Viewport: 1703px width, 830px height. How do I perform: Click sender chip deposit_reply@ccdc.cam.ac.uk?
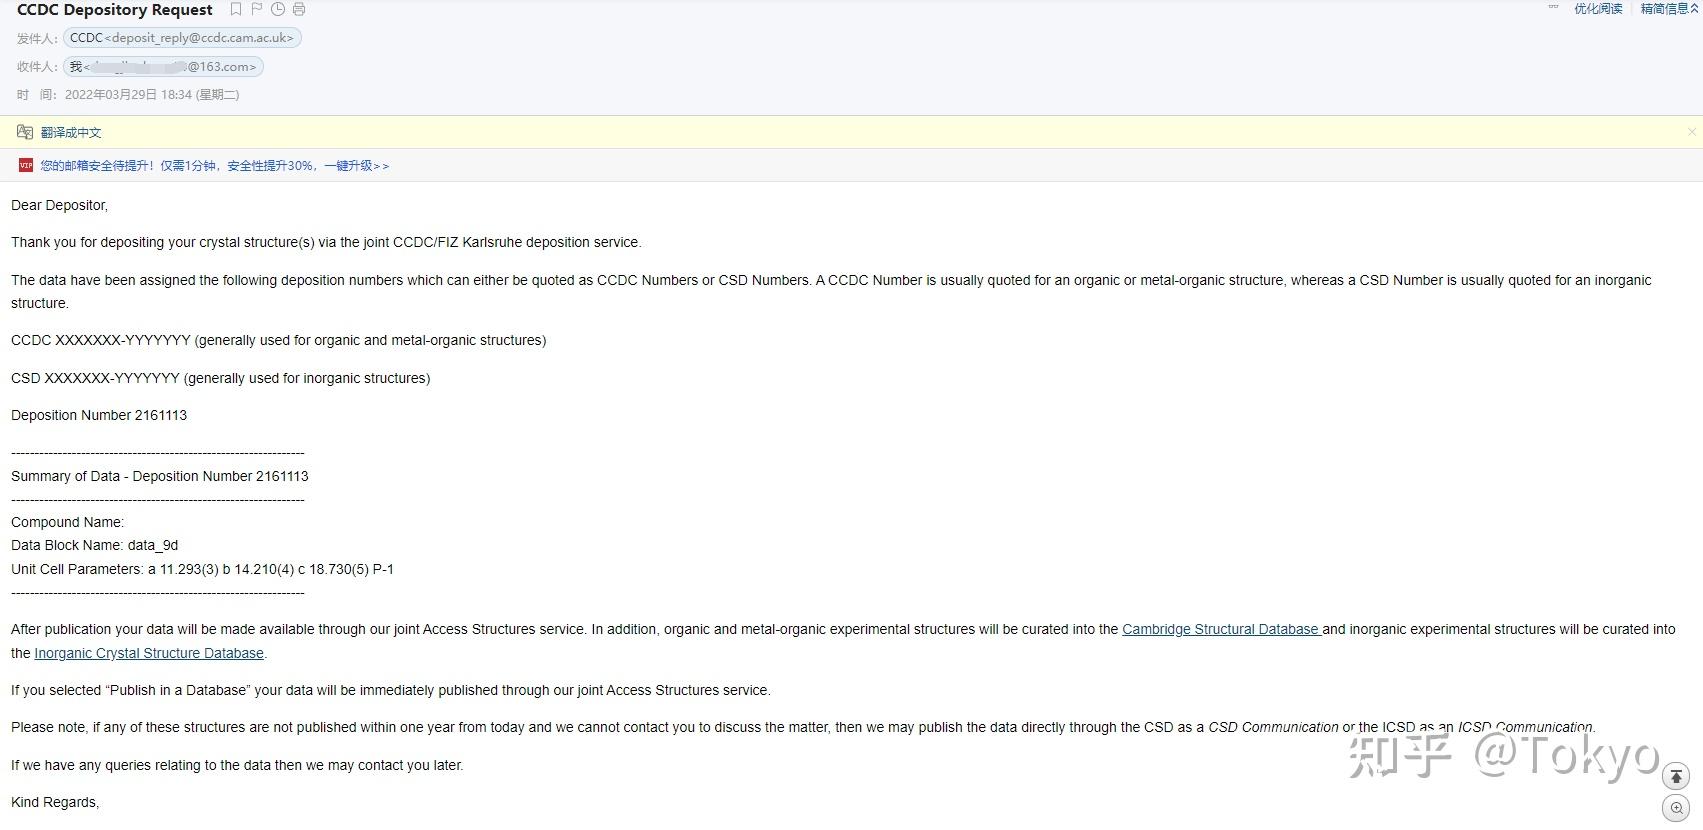[x=182, y=38]
